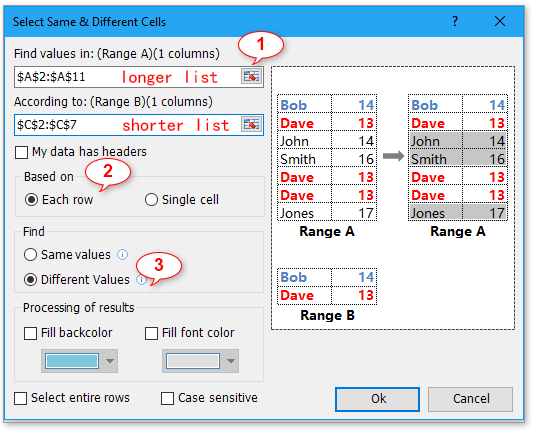533x432 pixels.
Task: Click the blue backcolor swatch
Action: [72, 361]
